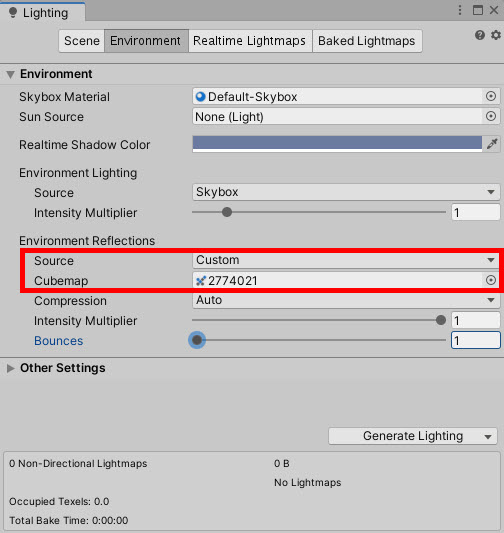Click Reflections Intensity Multiplier slider handle
This screenshot has height=533, width=504.
441,320
